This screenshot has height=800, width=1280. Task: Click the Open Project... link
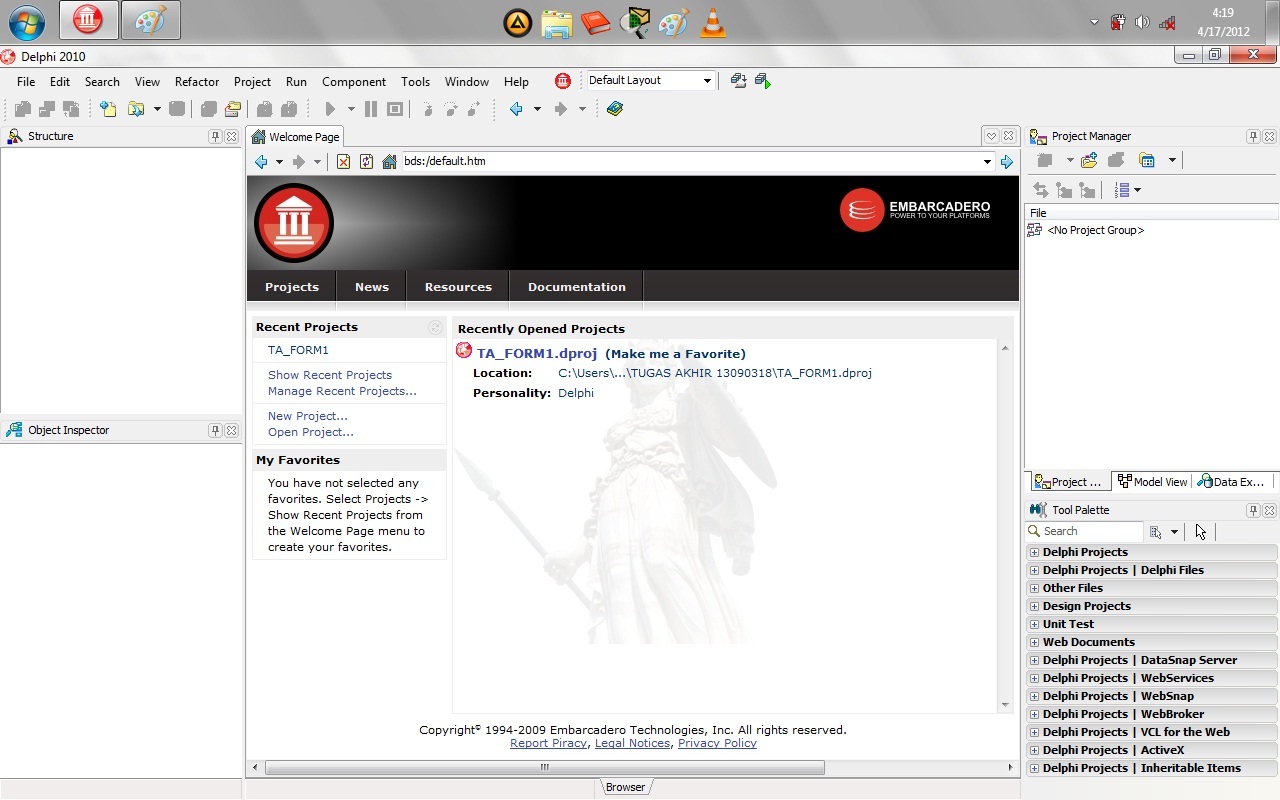311,432
